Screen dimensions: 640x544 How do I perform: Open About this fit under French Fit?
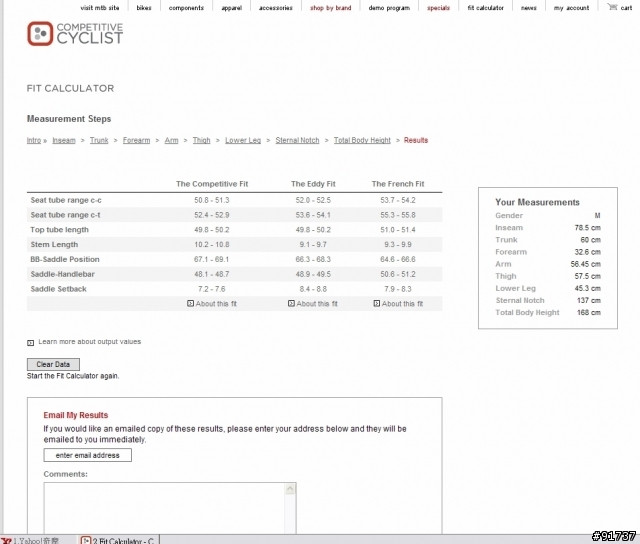(398, 304)
